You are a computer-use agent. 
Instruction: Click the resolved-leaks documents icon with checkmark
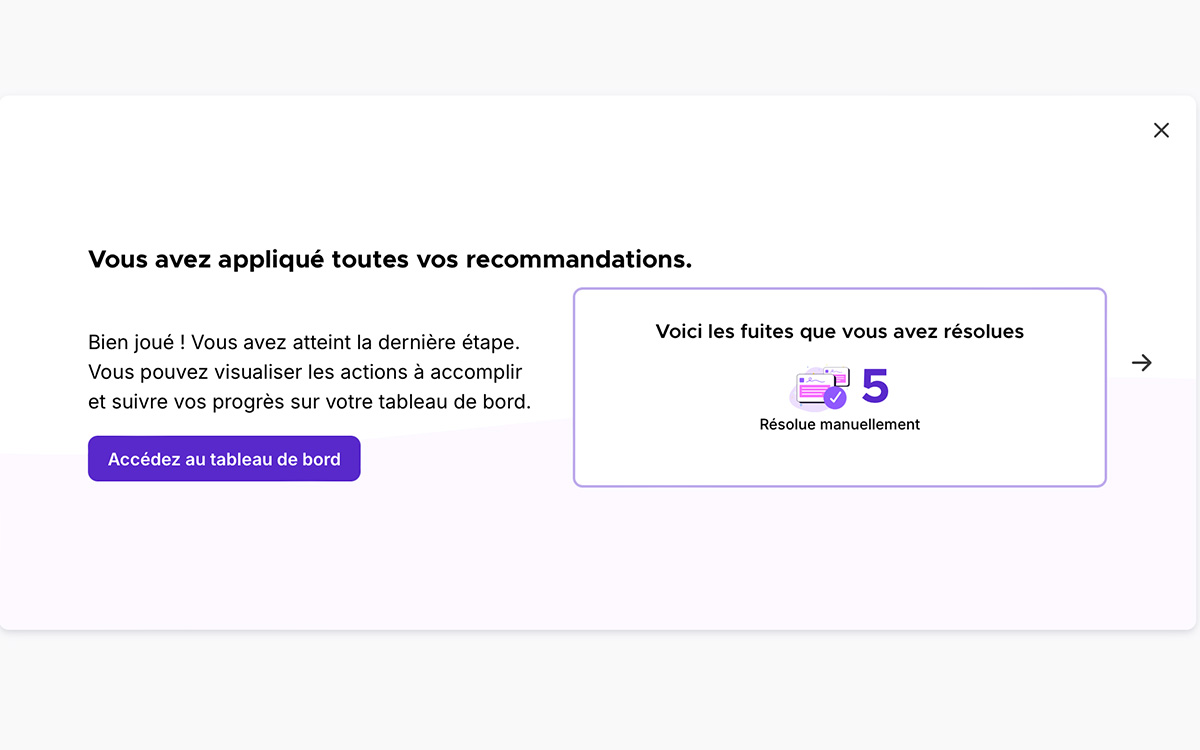point(818,390)
